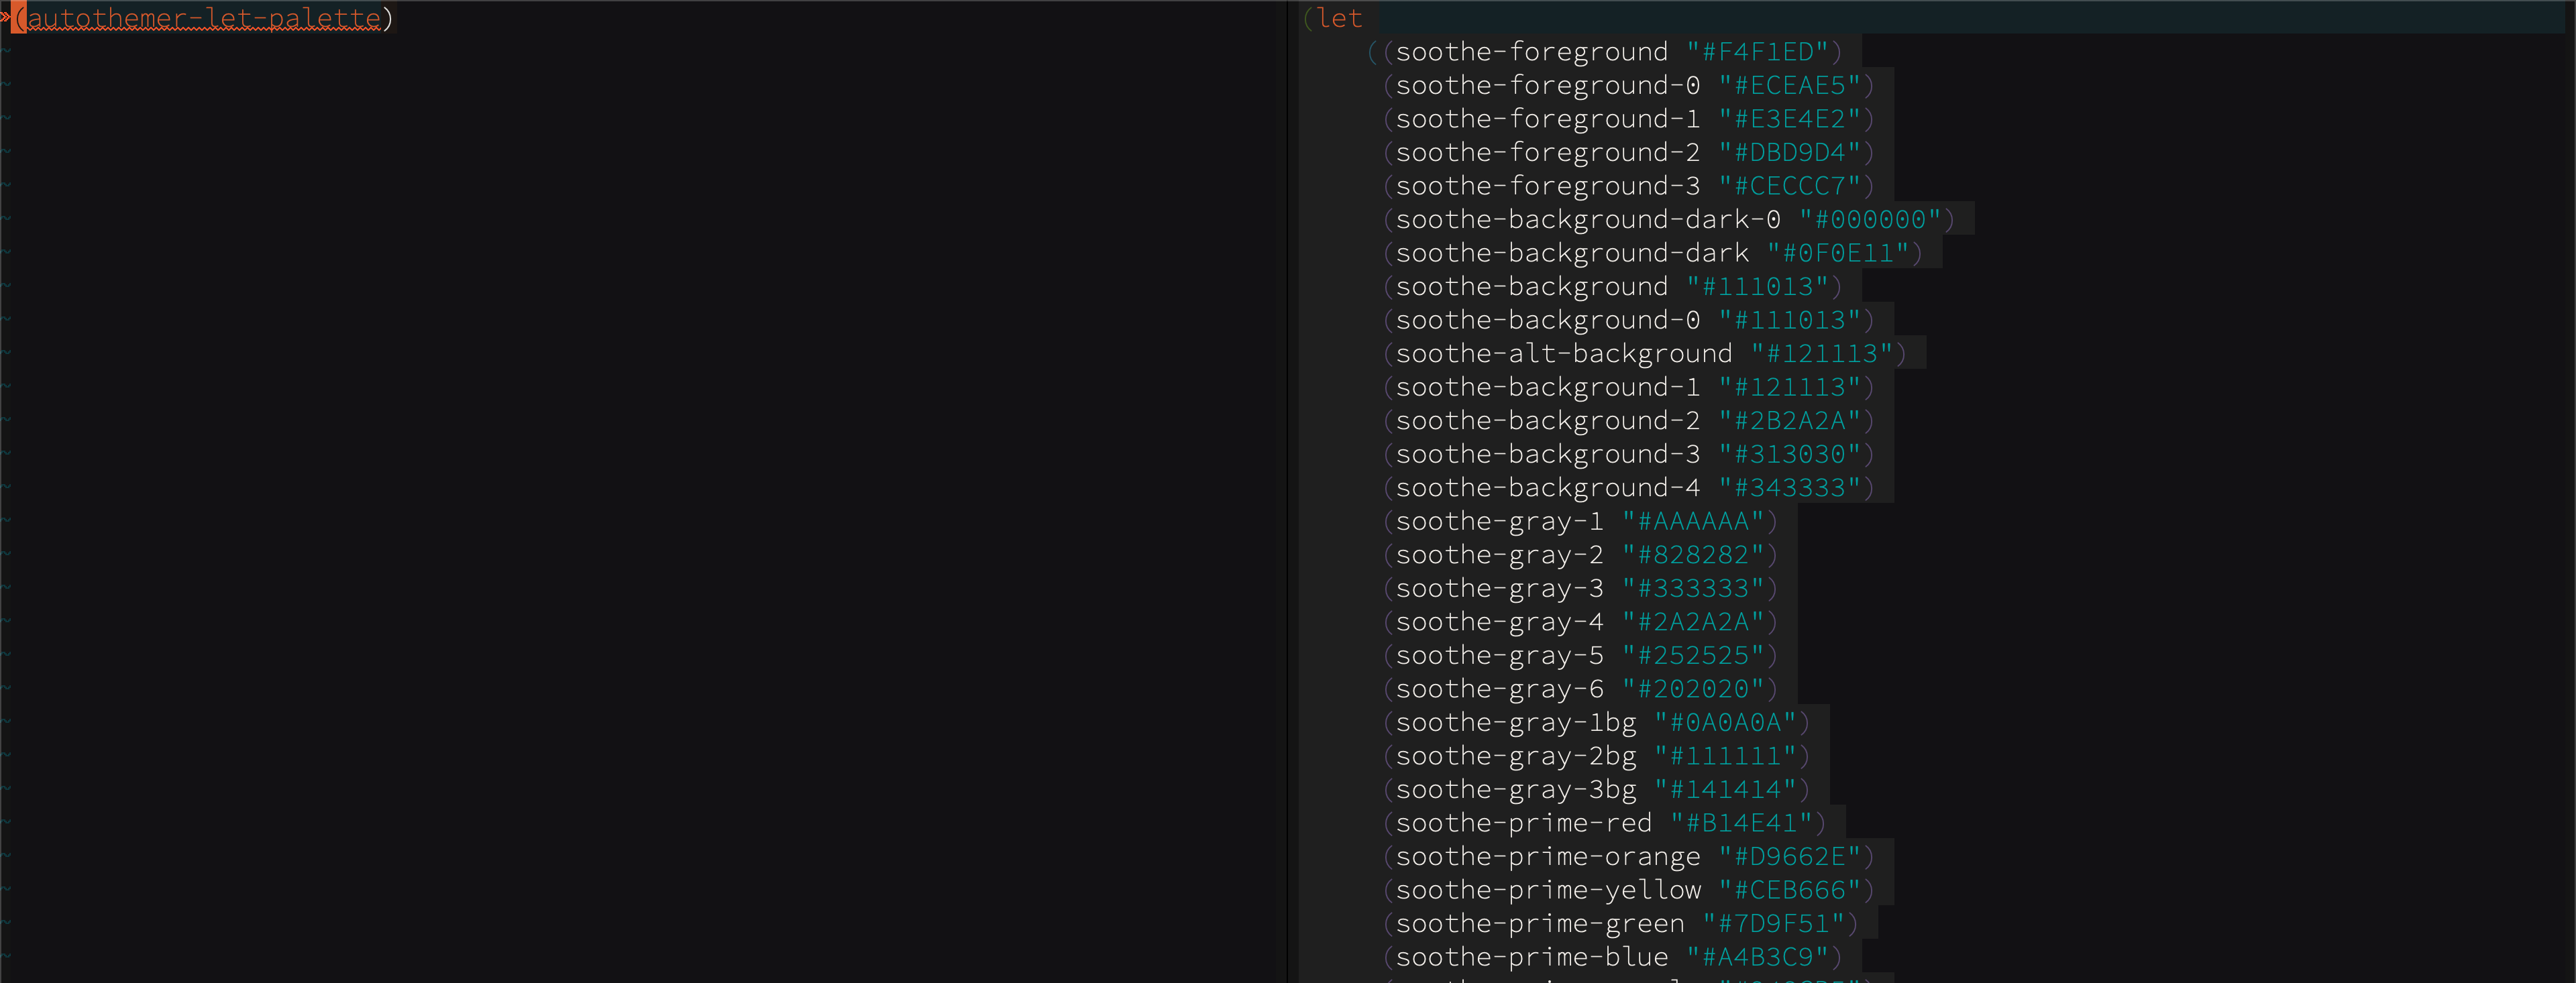
Task: Click the soothe-foreground variable name
Action: [1531, 52]
